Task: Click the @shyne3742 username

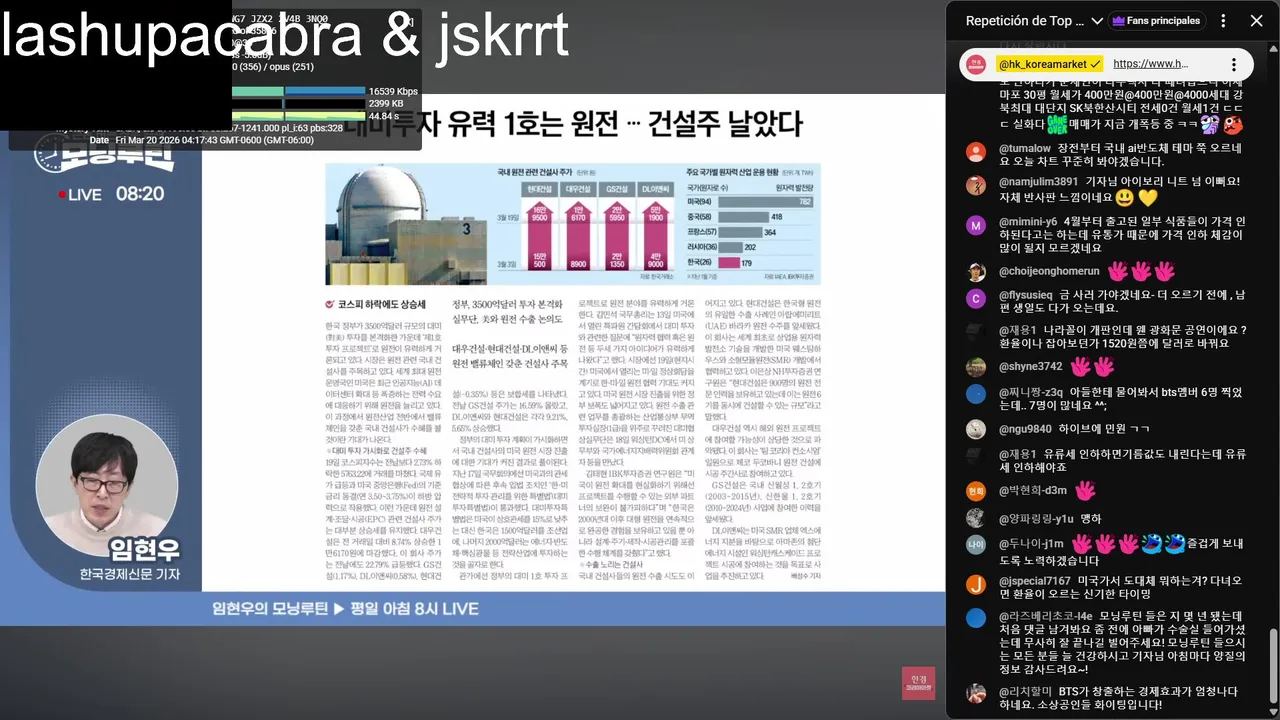Action: point(1031,367)
